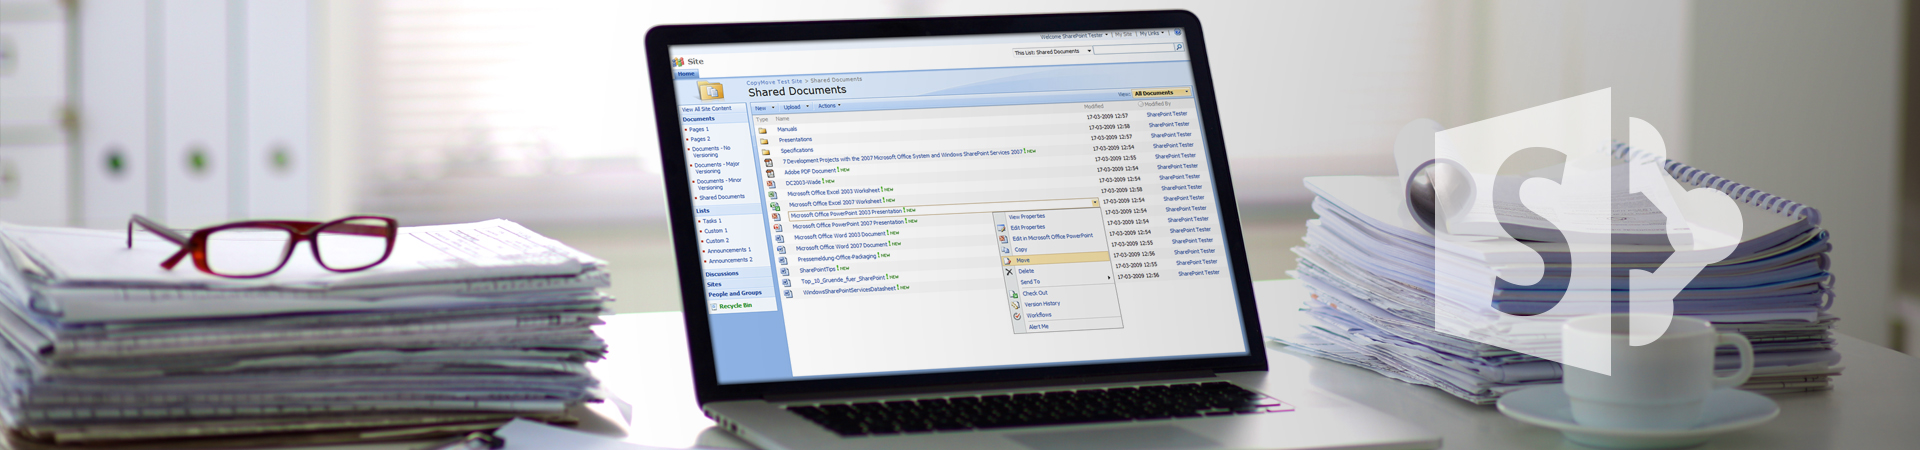Click the Workflows icon in context menu

tap(1018, 316)
